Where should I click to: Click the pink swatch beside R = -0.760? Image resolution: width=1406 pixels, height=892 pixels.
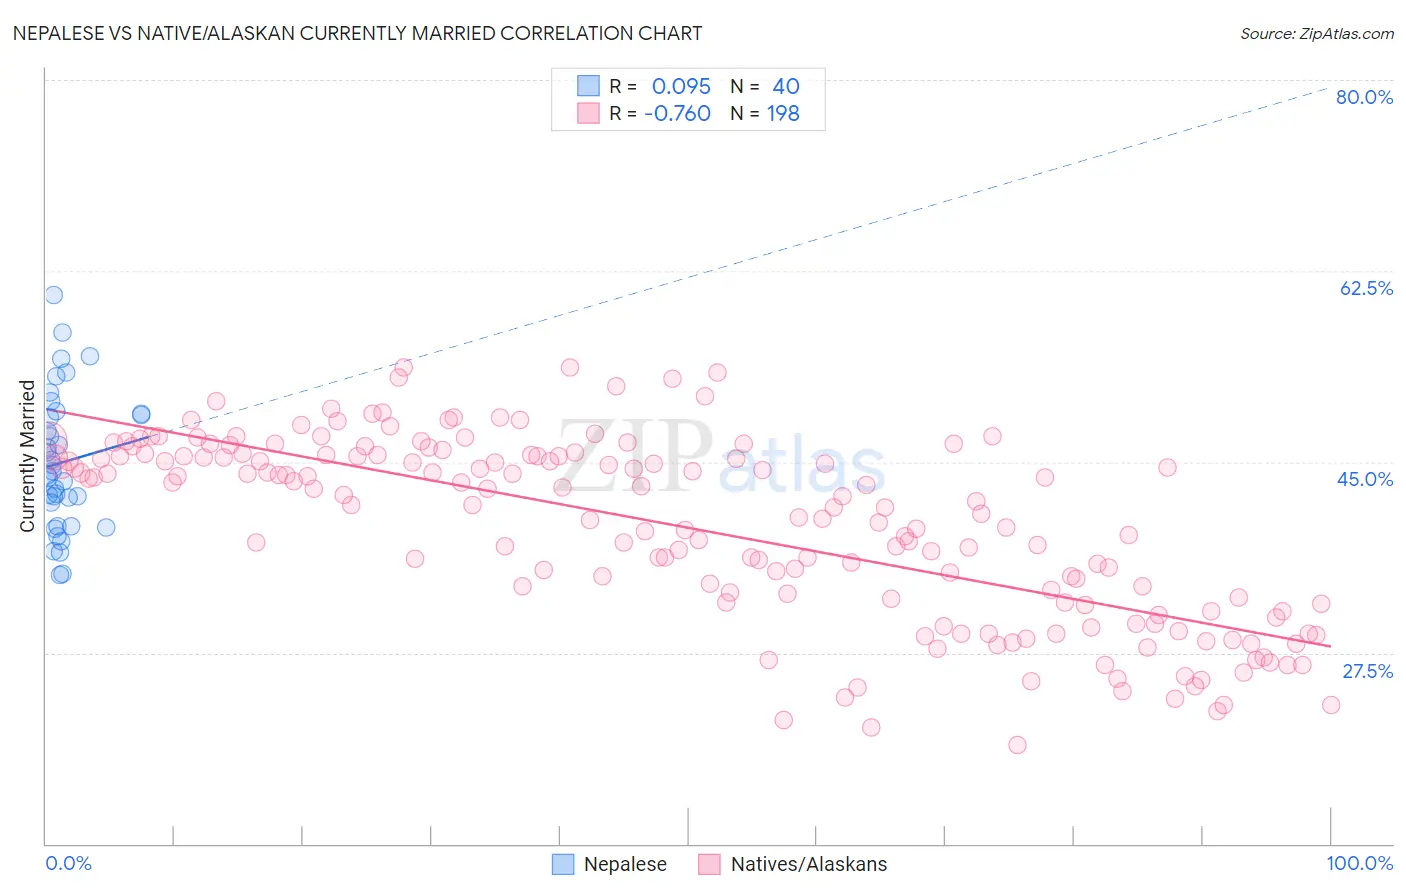tap(588, 113)
